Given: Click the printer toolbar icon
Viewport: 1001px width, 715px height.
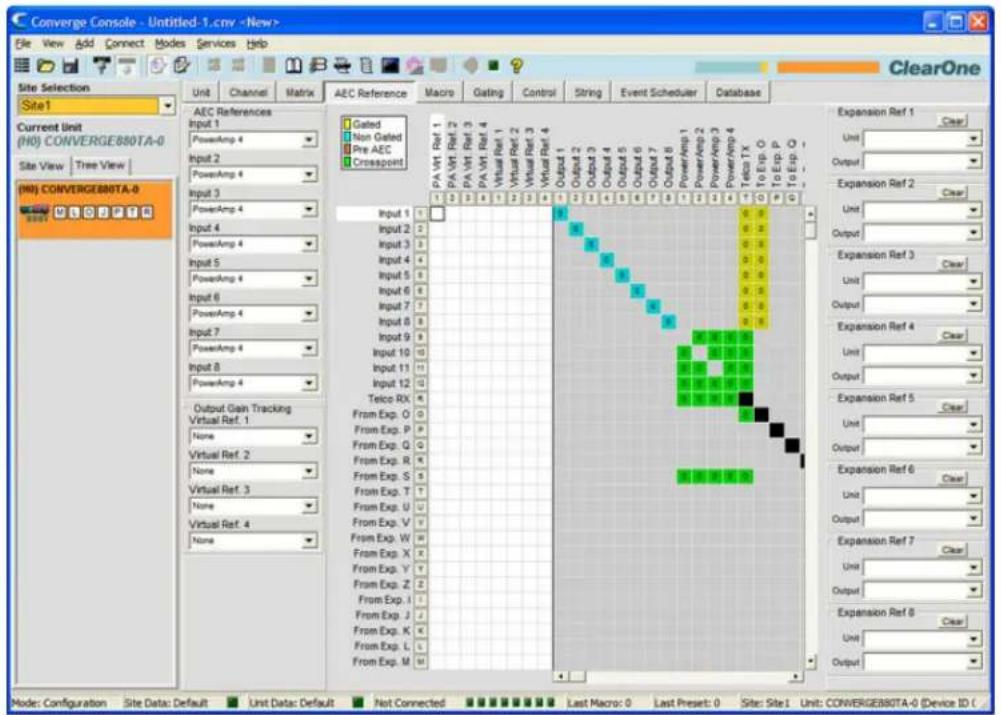Looking at the screenshot, I should pos(343,65).
